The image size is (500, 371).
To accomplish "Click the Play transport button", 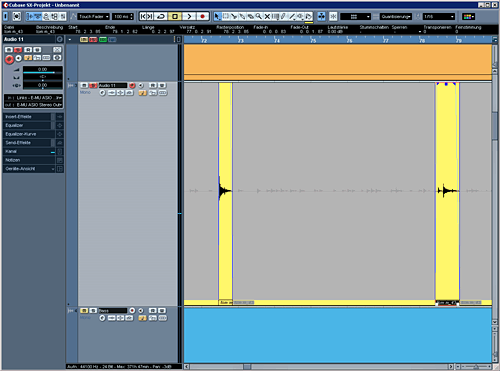I will coord(189,16).
